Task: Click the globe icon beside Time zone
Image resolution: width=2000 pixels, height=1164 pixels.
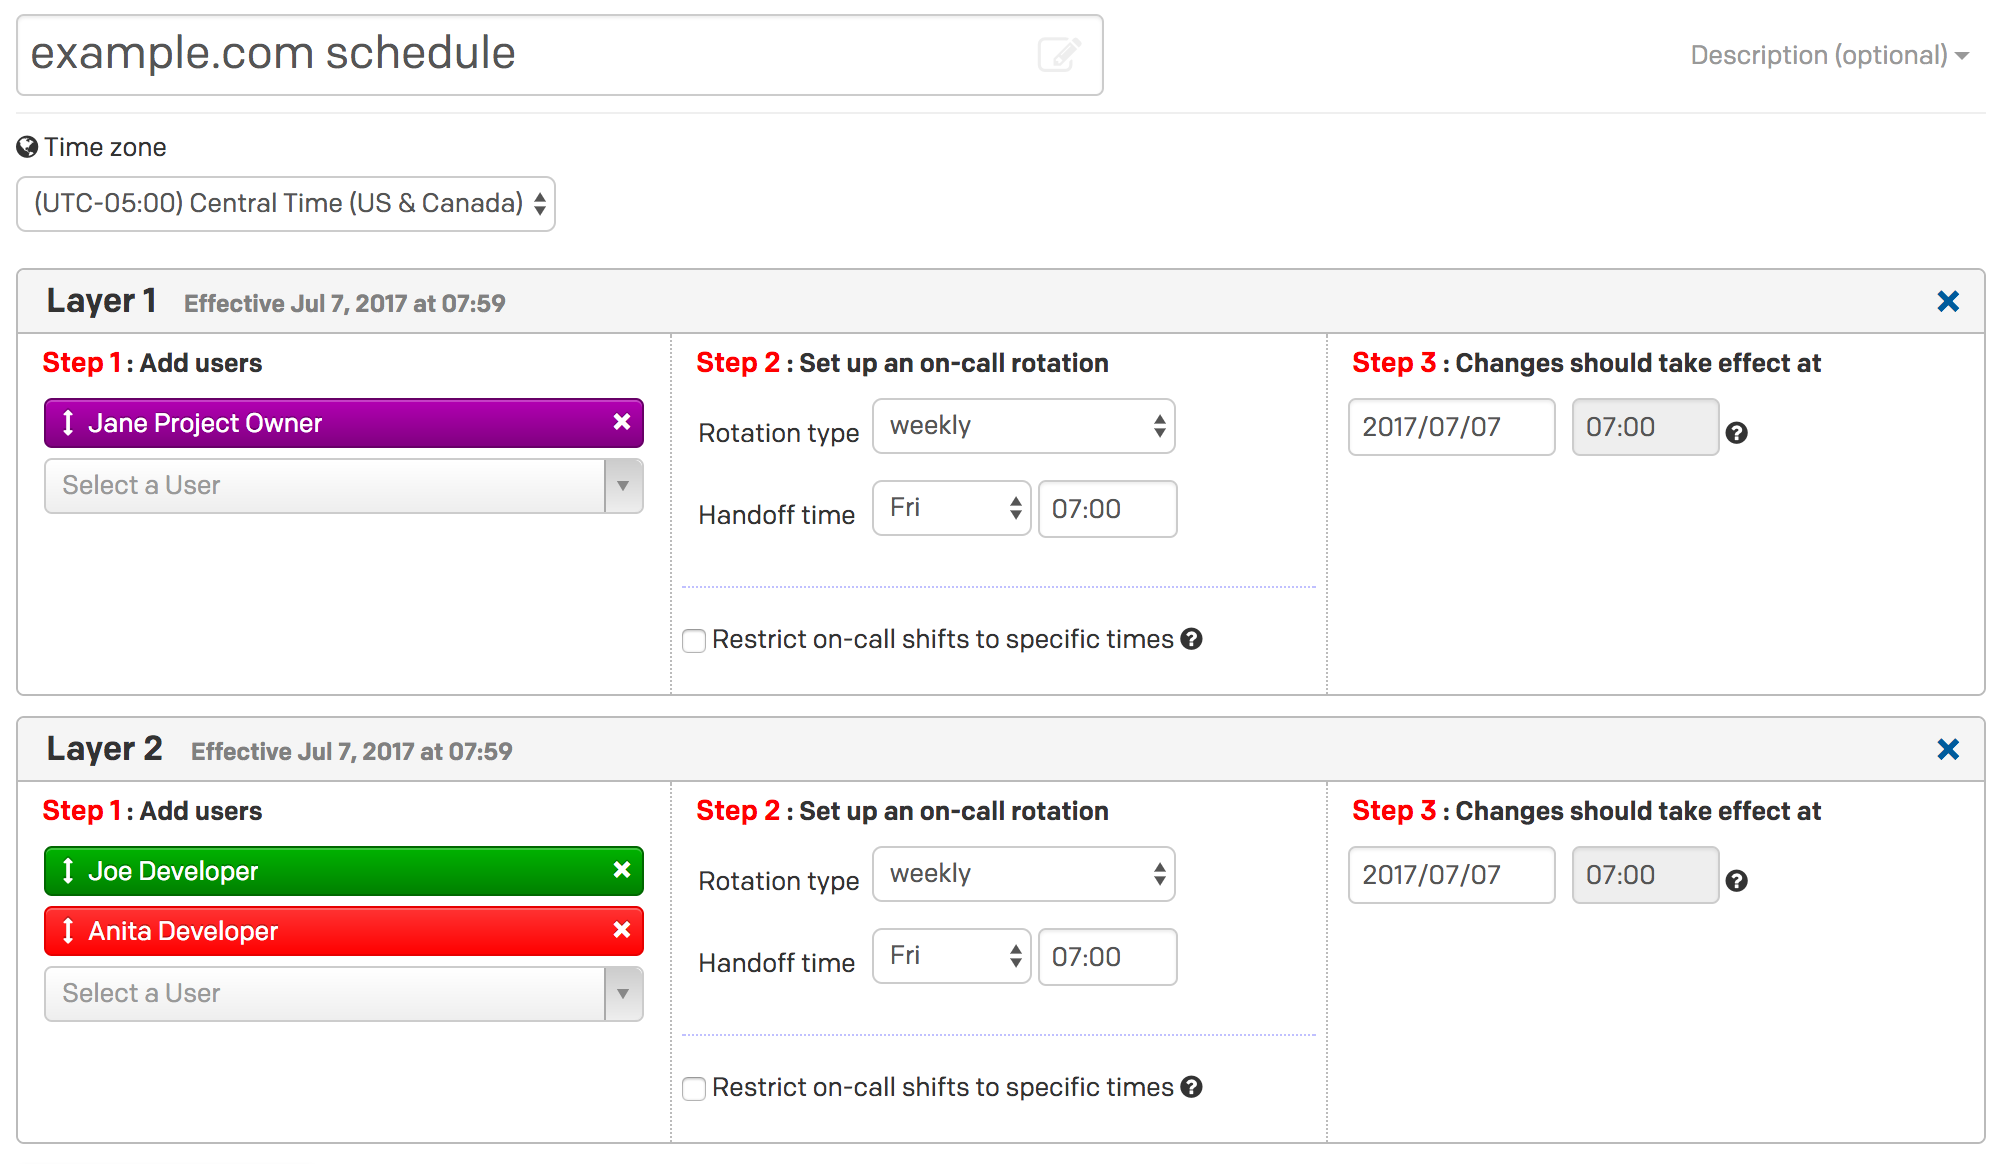Action: (x=27, y=147)
